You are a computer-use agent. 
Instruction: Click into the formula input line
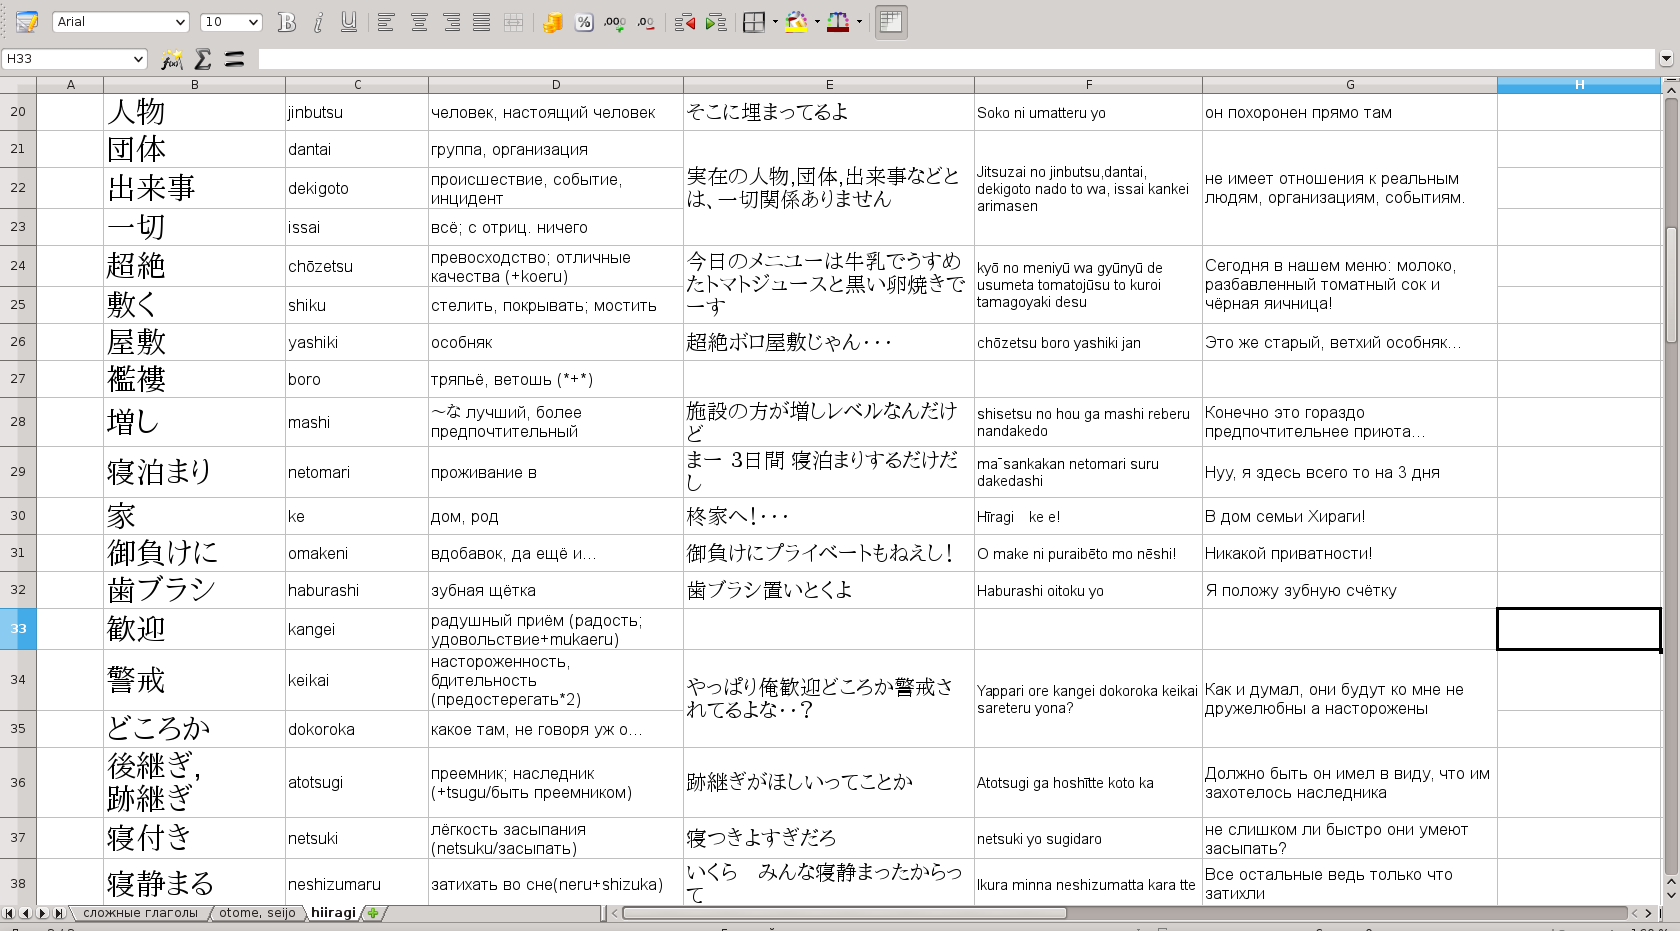tap(957, 59)
